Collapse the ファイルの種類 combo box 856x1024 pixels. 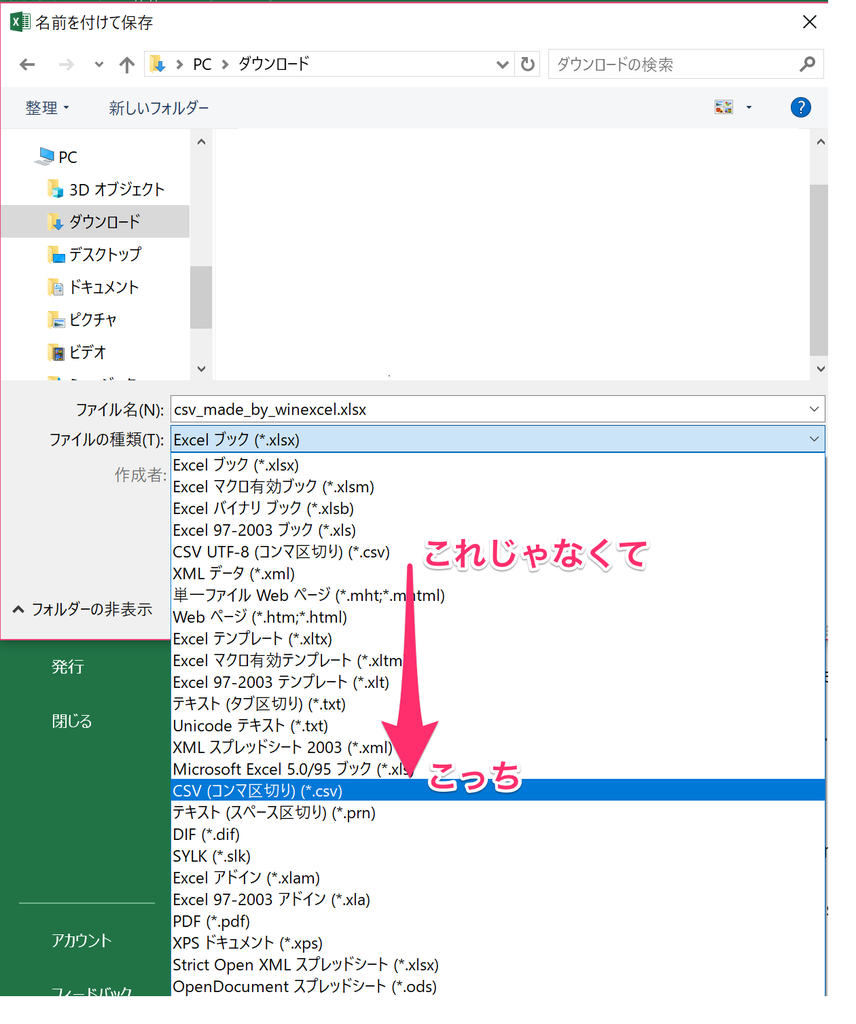pyautogui.click(x=814, y=440)
